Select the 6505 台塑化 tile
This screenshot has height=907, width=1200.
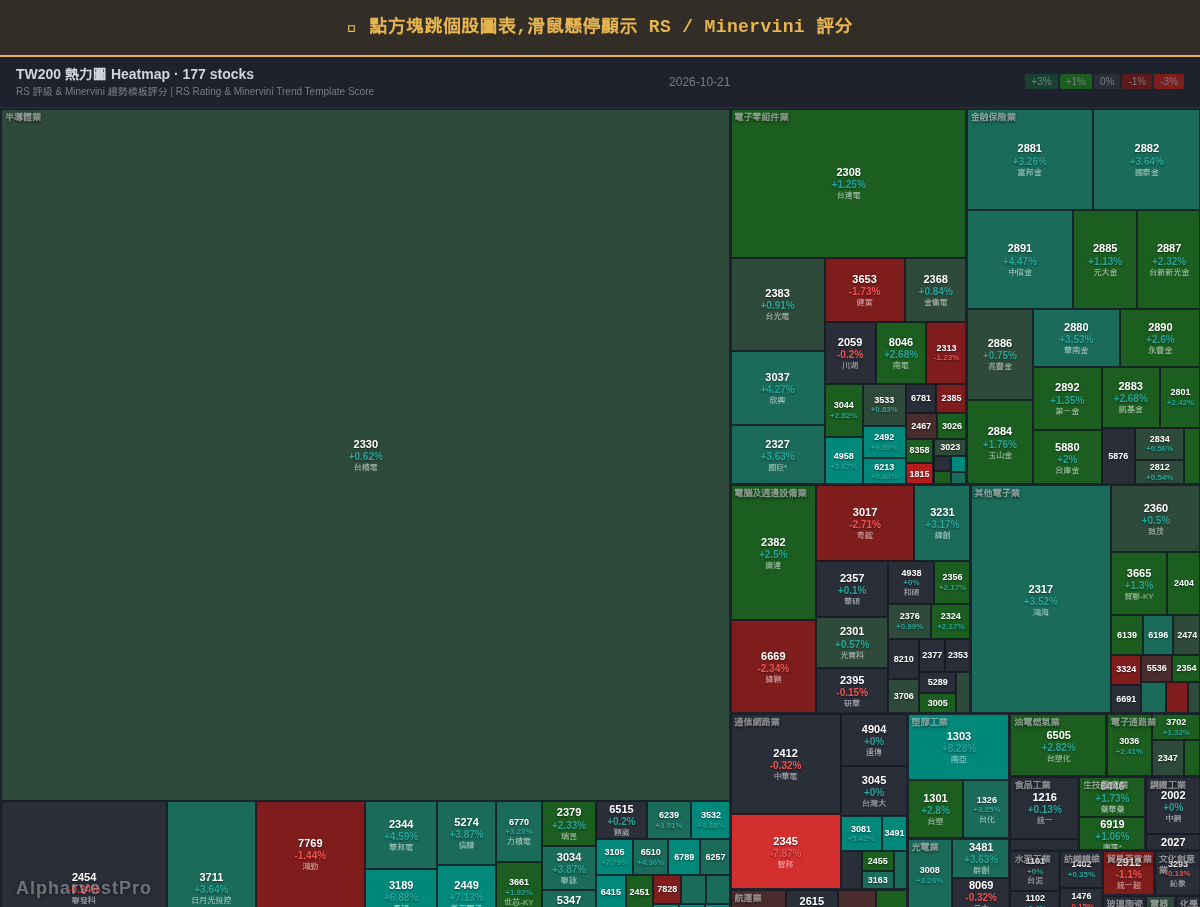(x=1058, y=745)
